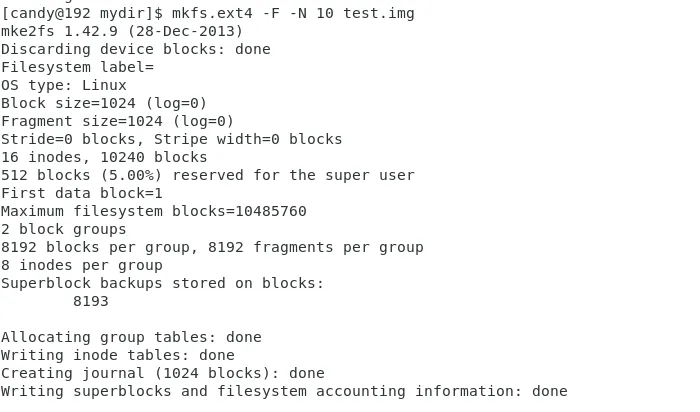Click the '8 inodes per group' line
700x412 pixels.
point(81,265)
